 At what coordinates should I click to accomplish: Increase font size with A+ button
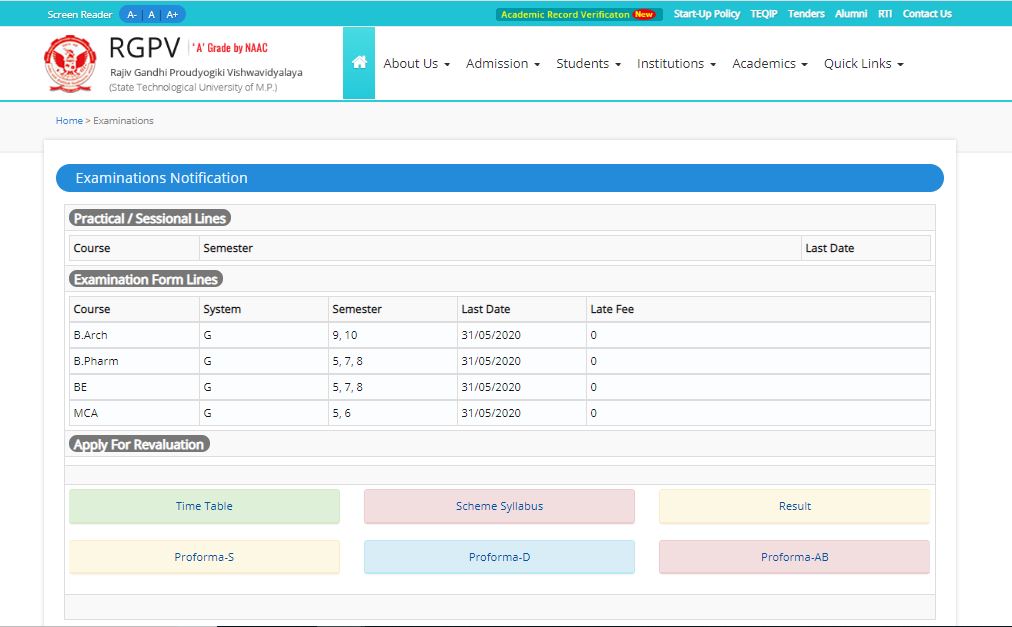point(172,14)
